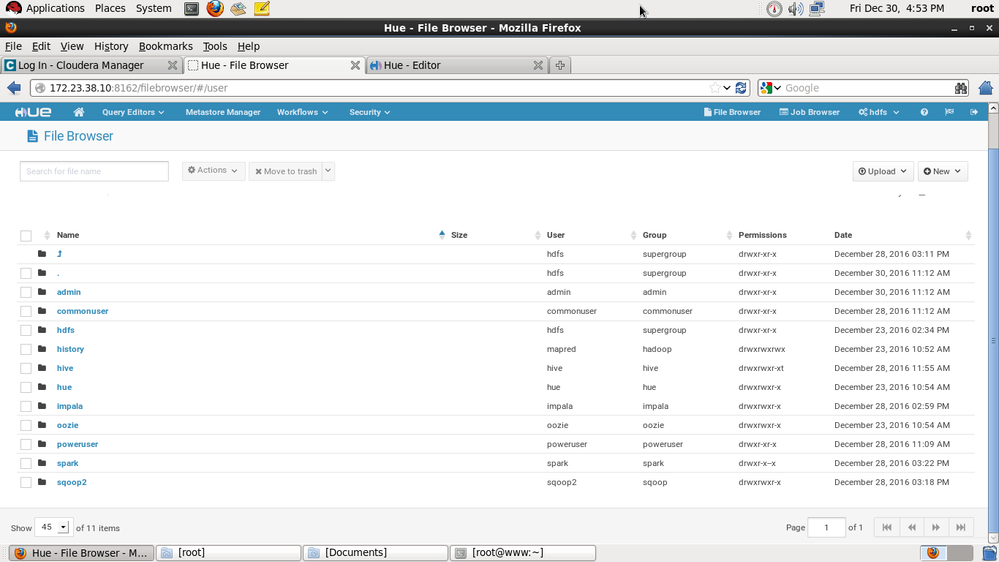Sort the table by Date column
999x562 pixels.
(x=843, y=235)
